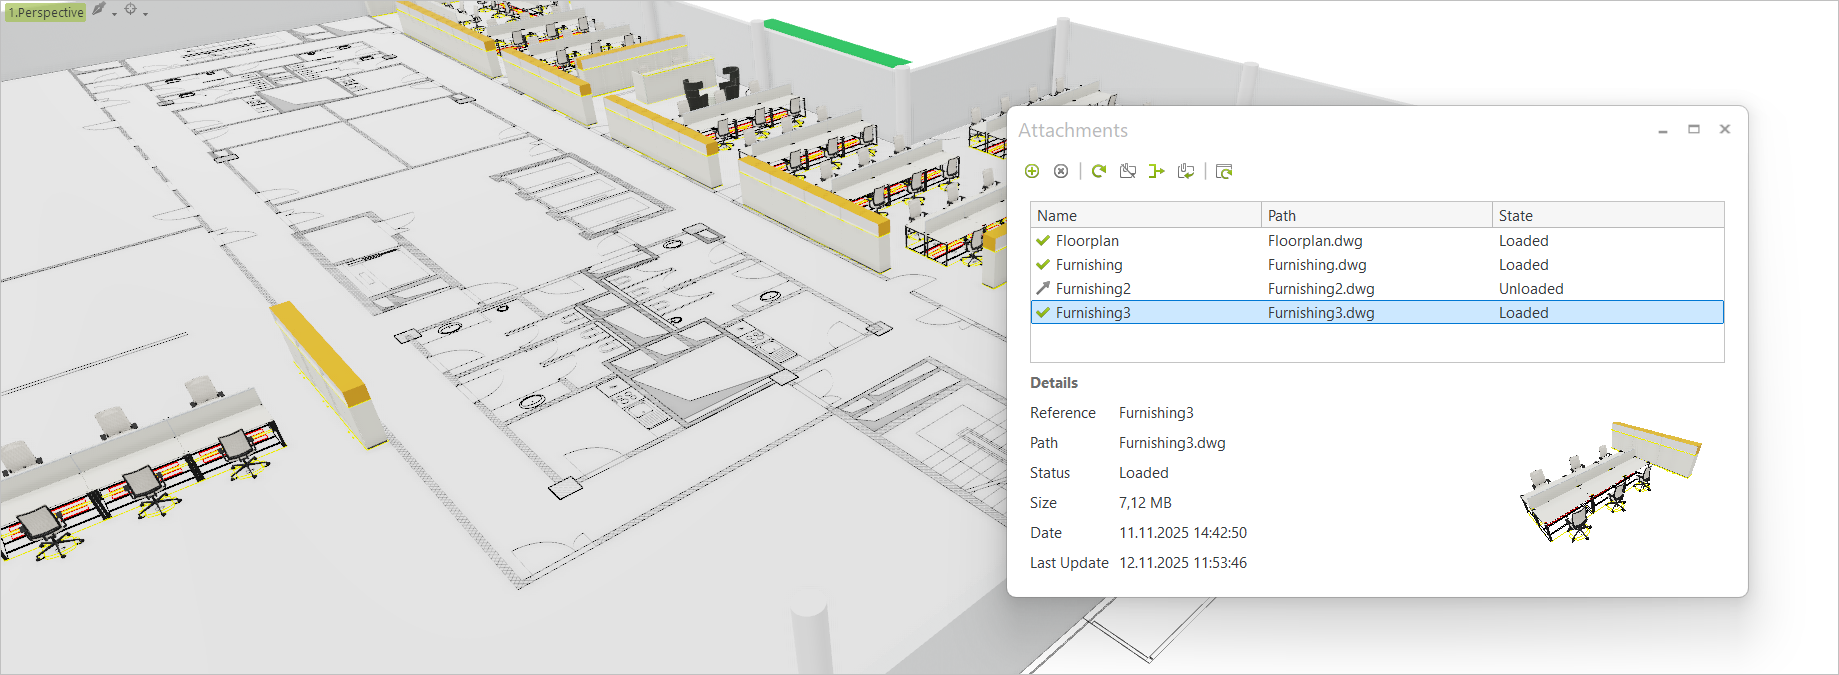Click the Reference value Furnishing3 in Details
The height and width of the screenshot is (675, 1839).
(x=1156, y=413)
